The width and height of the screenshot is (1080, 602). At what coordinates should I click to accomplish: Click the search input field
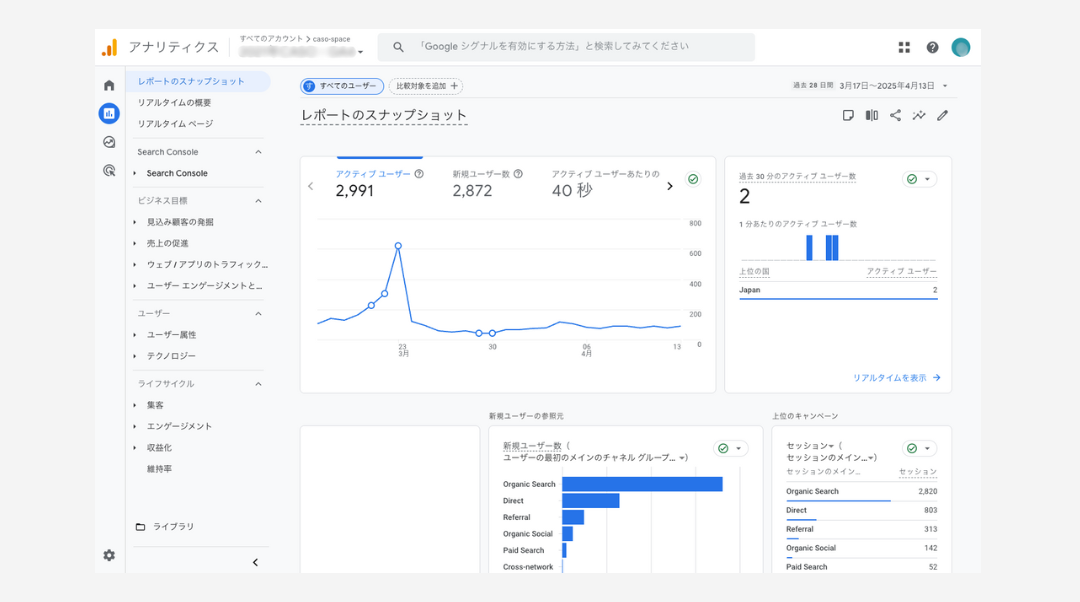coord(566,47)
